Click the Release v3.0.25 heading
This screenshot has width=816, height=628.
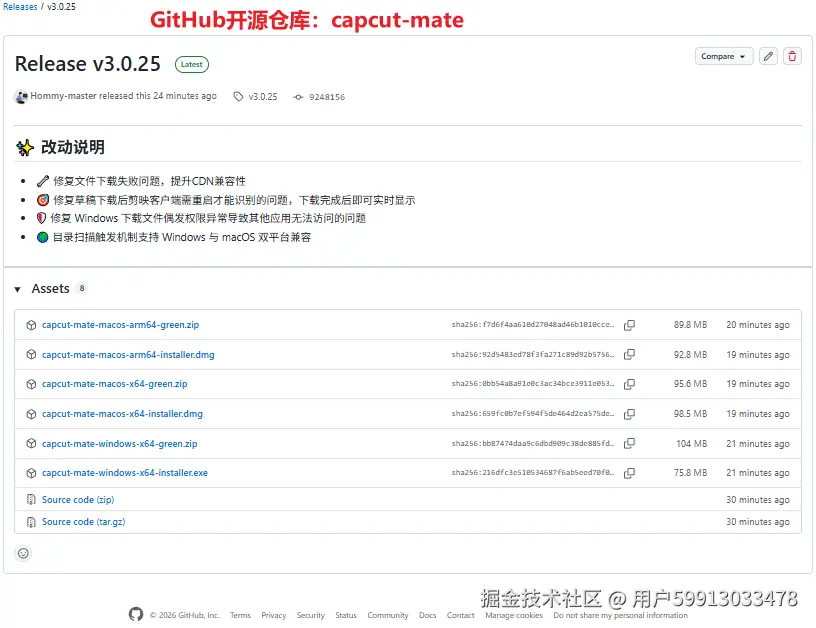[x=87, y=64]
